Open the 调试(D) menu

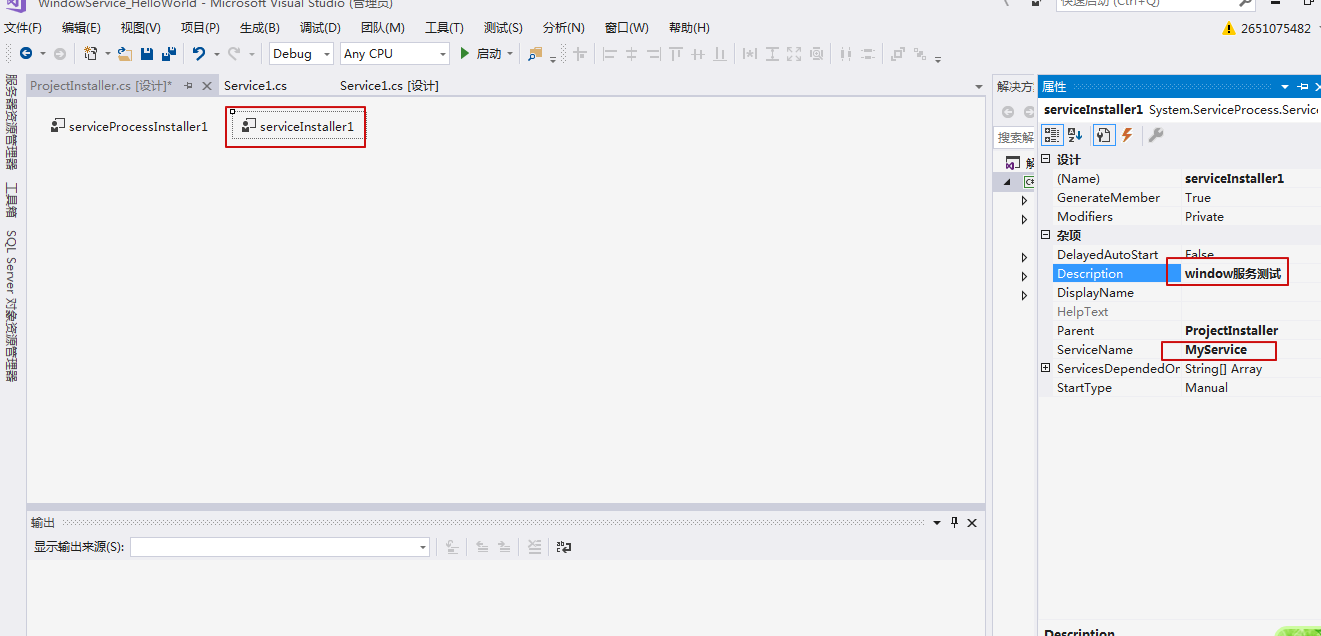tap(319, 27)
